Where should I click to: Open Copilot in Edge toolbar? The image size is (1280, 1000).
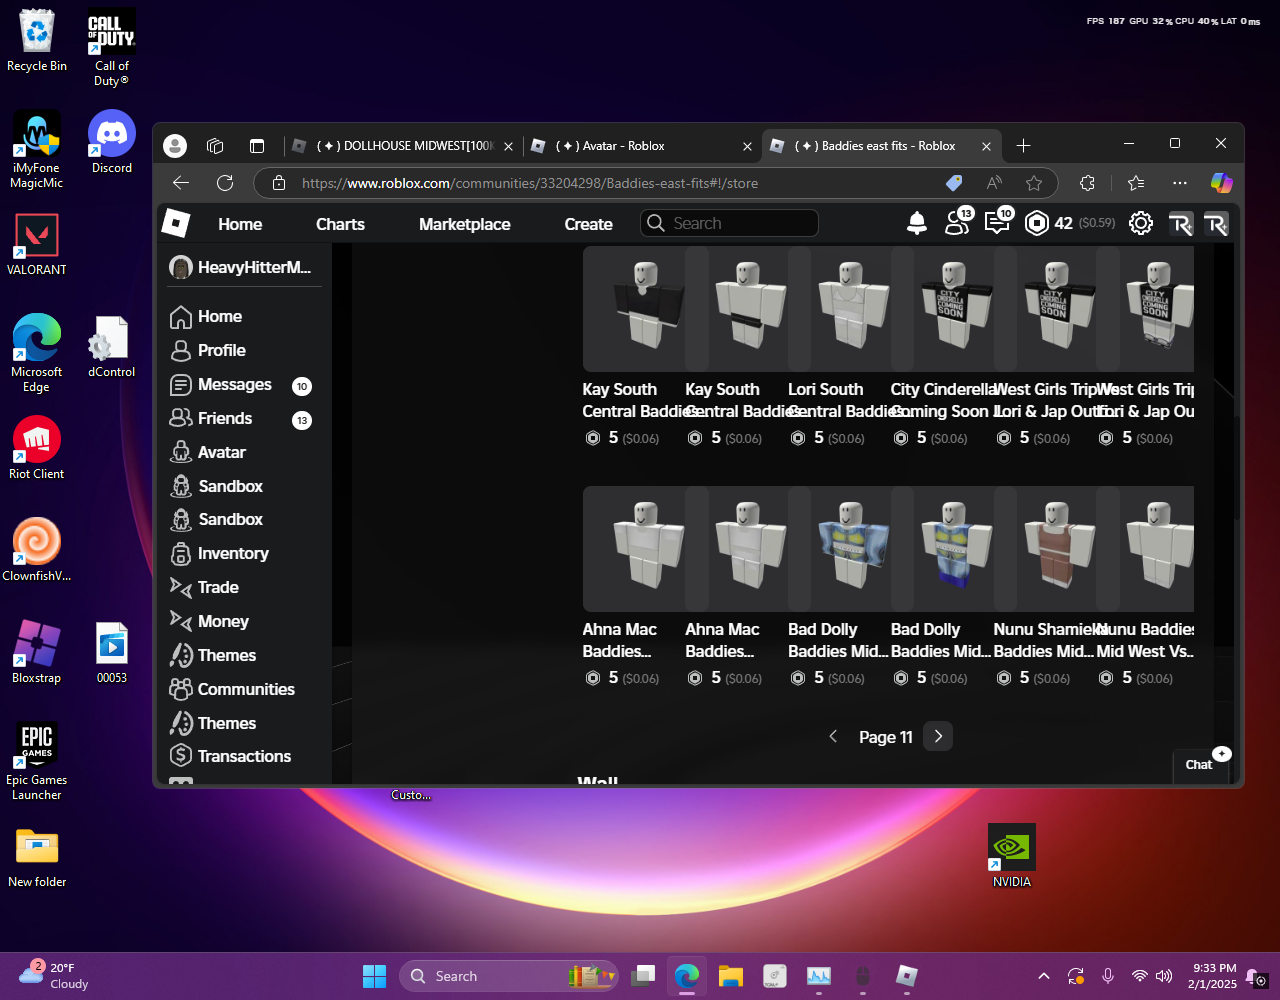coord(1221,183)
